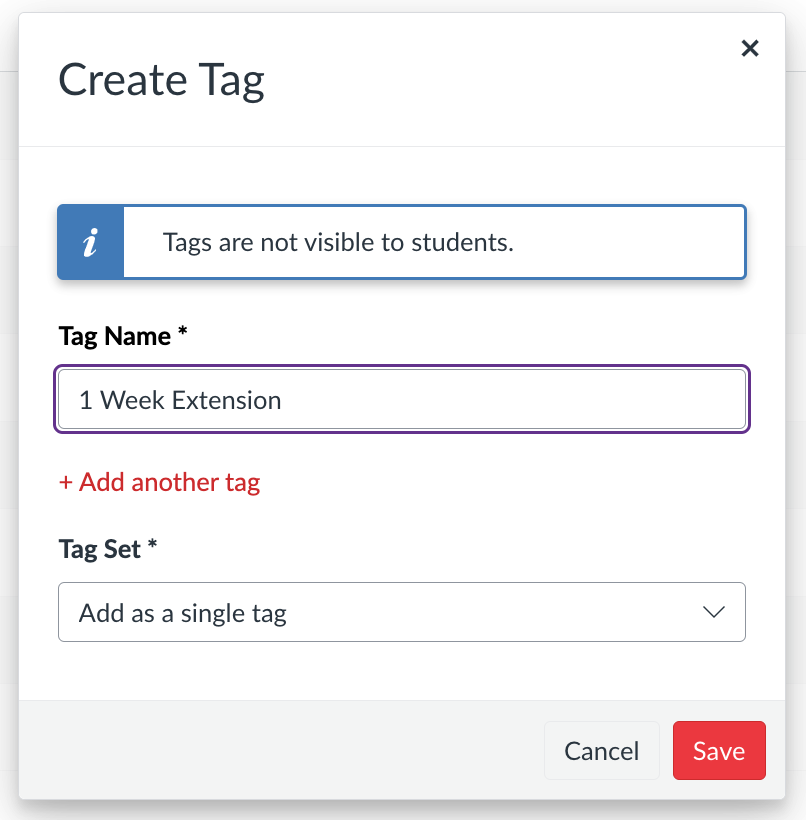Select the 'Add as a single tag' option text
Viewport: 806px width, 820px height.
coord(183,613)
